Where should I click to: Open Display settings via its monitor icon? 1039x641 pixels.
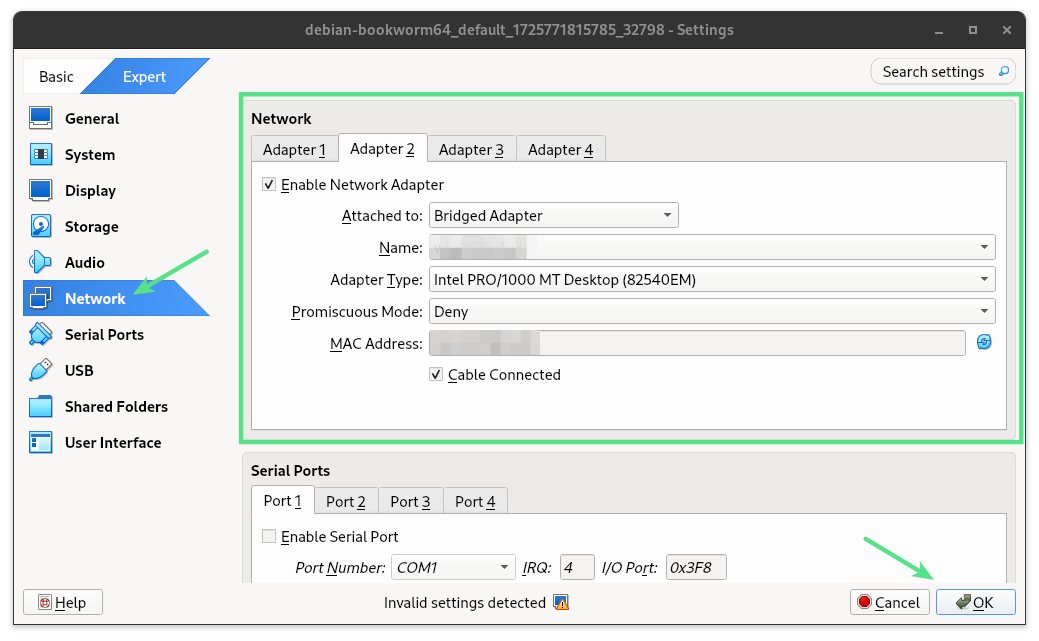(x=40, y=190)
